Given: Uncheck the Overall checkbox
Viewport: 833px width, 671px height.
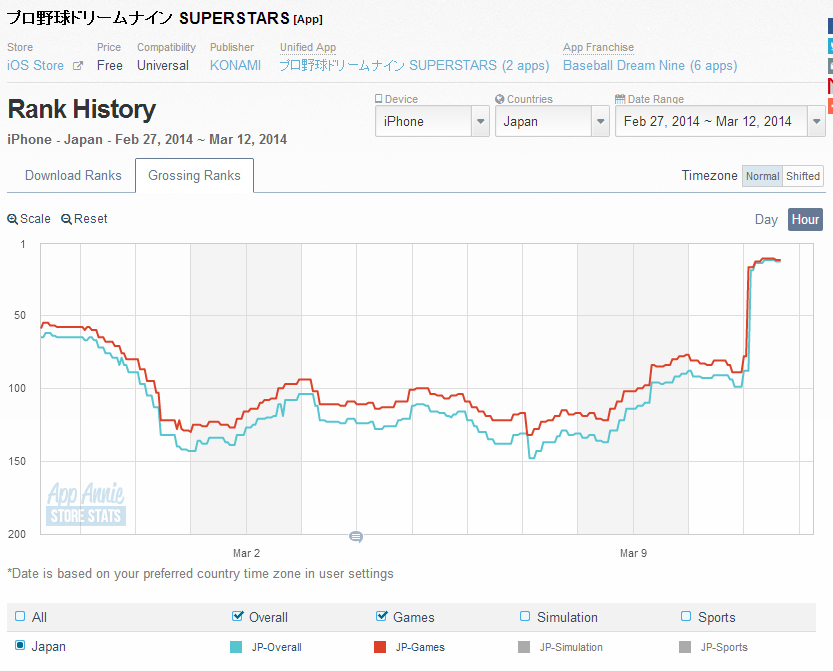Looking at the screenshot, I should click(237, 616).
